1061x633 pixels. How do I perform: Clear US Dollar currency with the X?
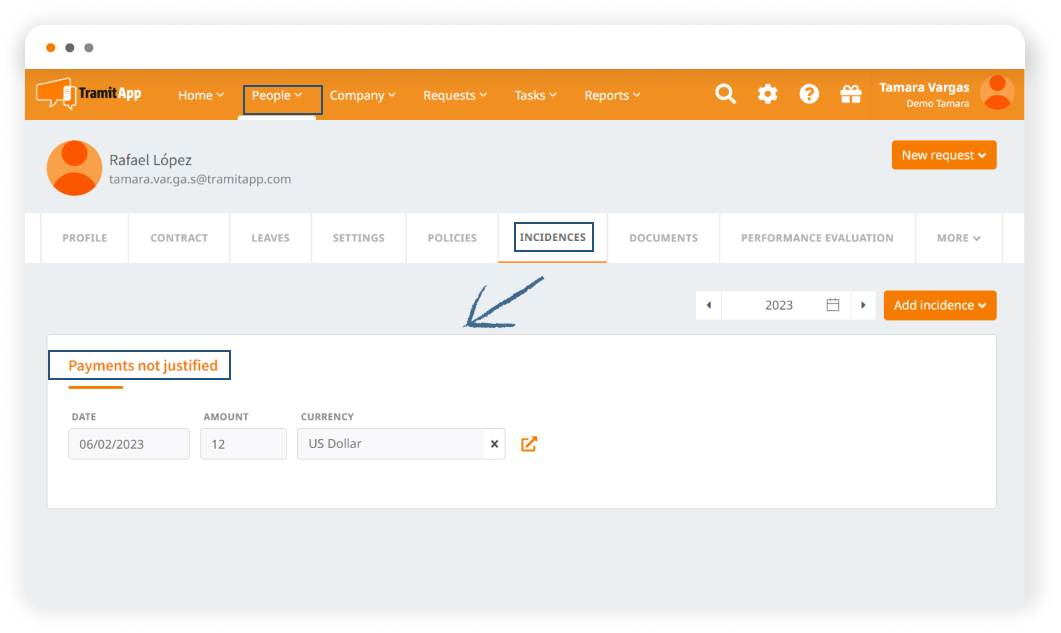click(x=494, y=444)
